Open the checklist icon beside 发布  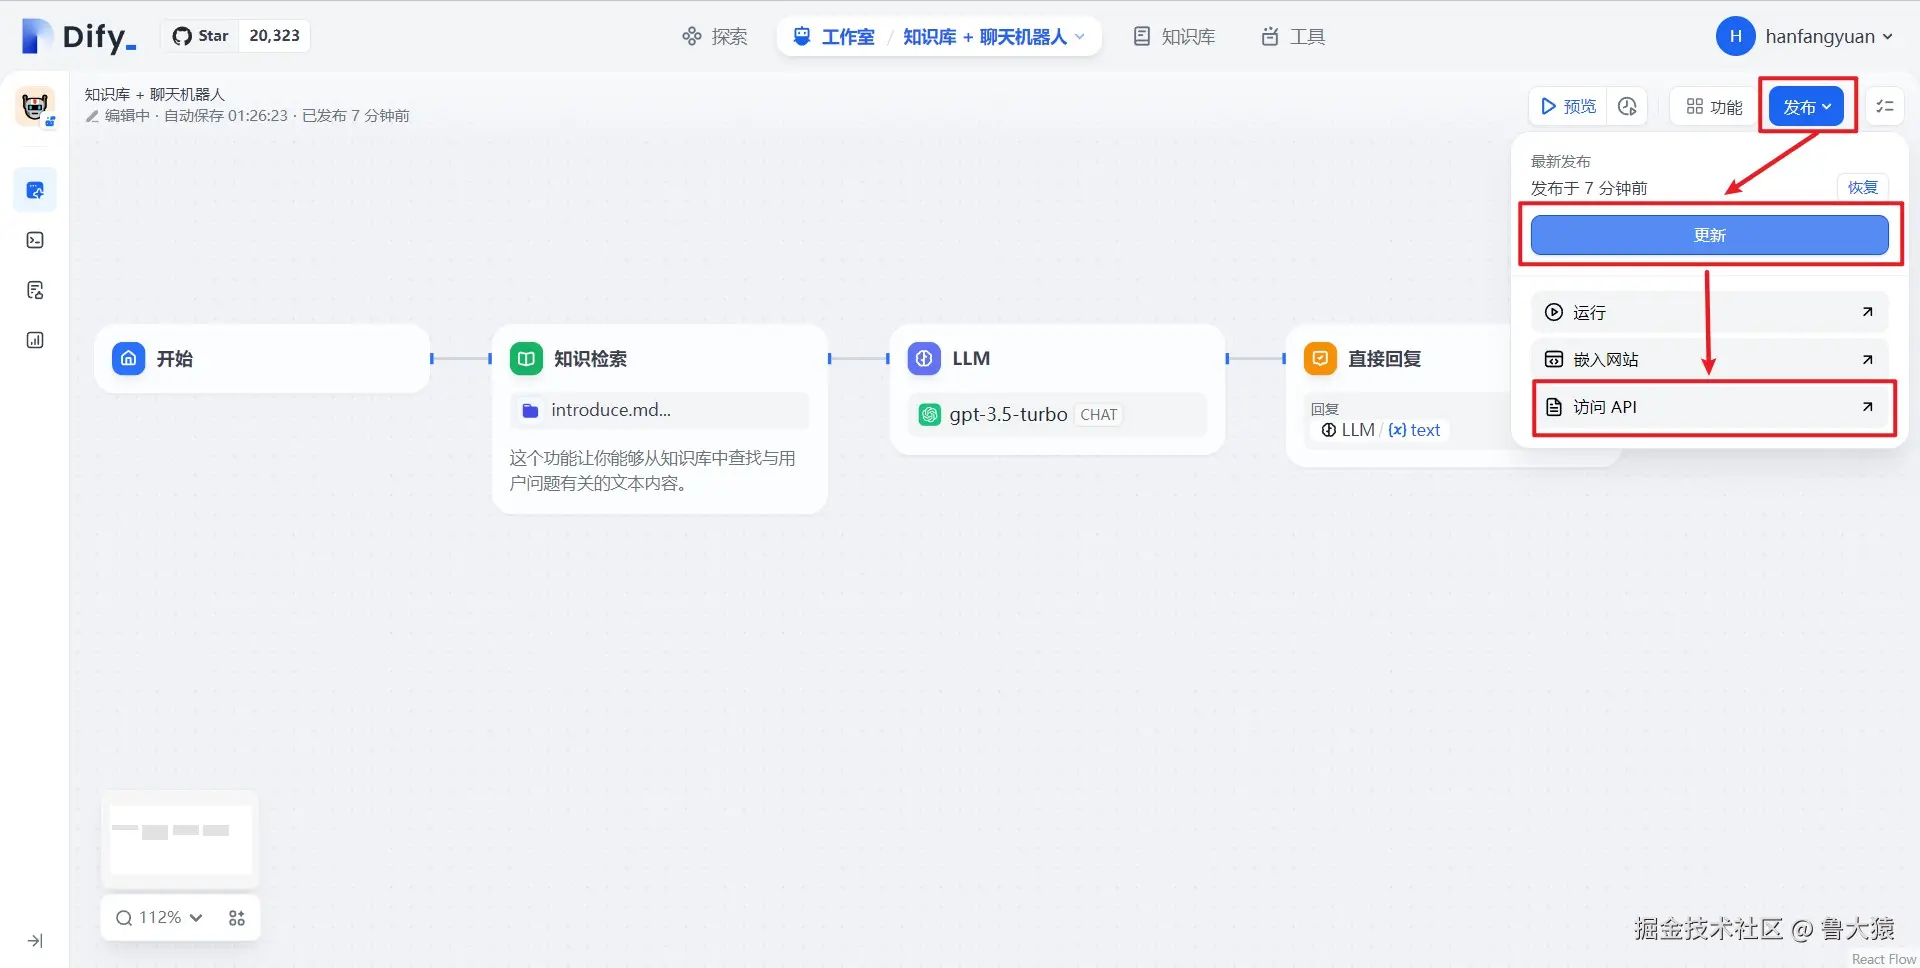click(1885, 106)
